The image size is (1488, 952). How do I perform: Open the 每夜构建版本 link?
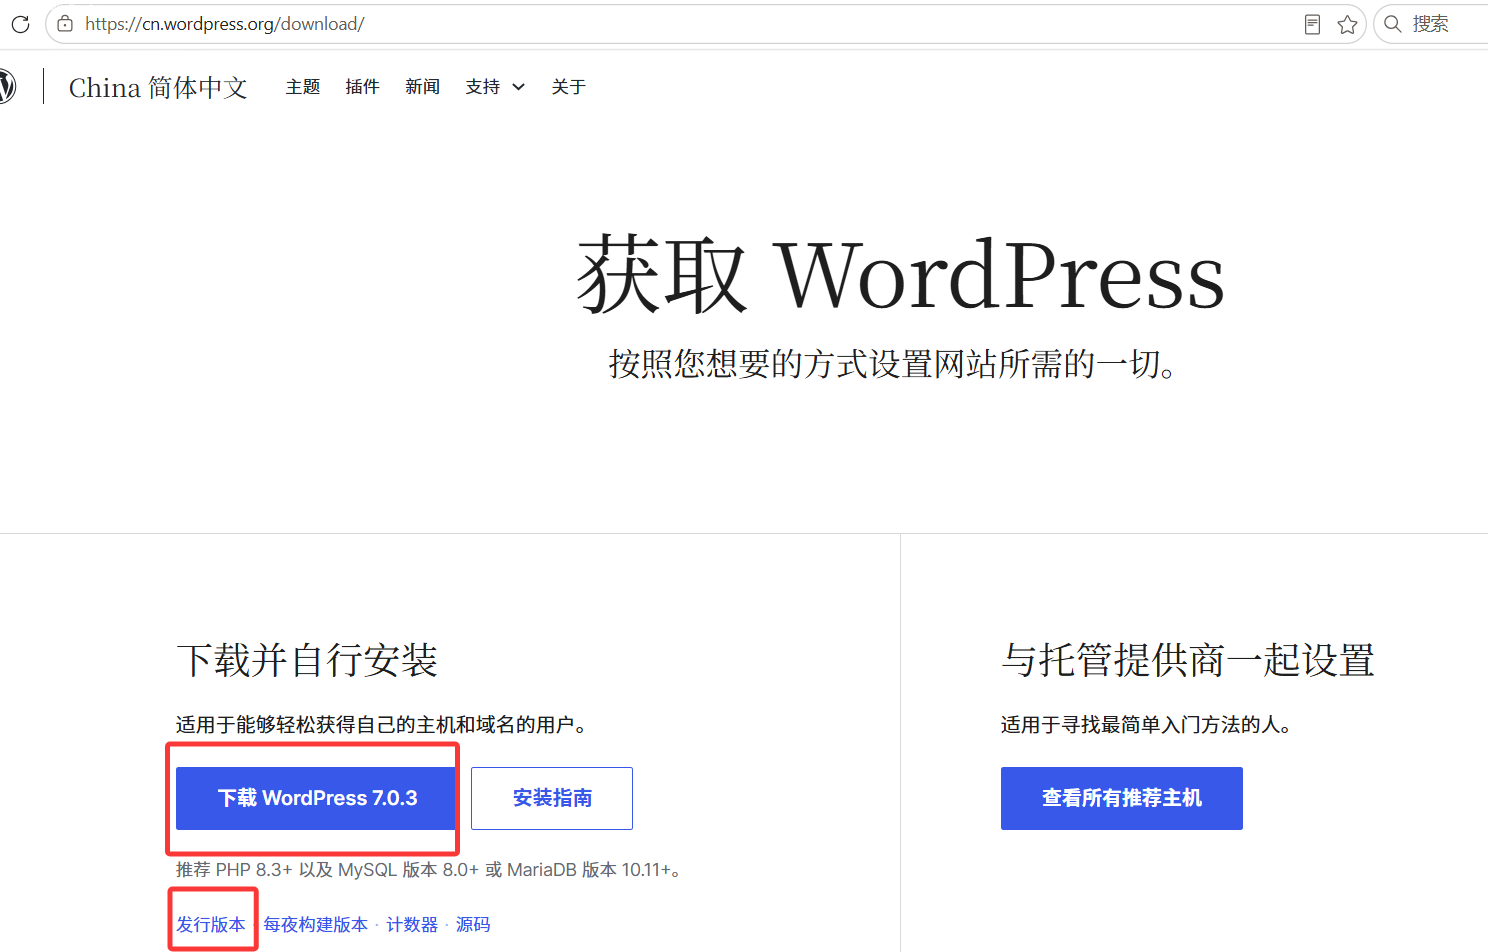(x=316, y=925)
